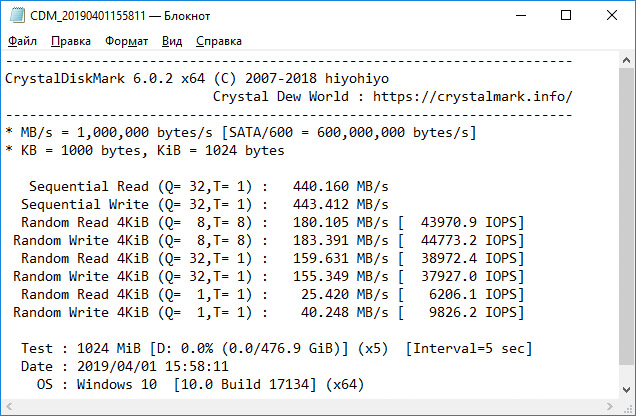The height and width of the screenshot is (416, 636).
Task: Click the 44773.2 IOPS value
Action: (x=468, y=240)
